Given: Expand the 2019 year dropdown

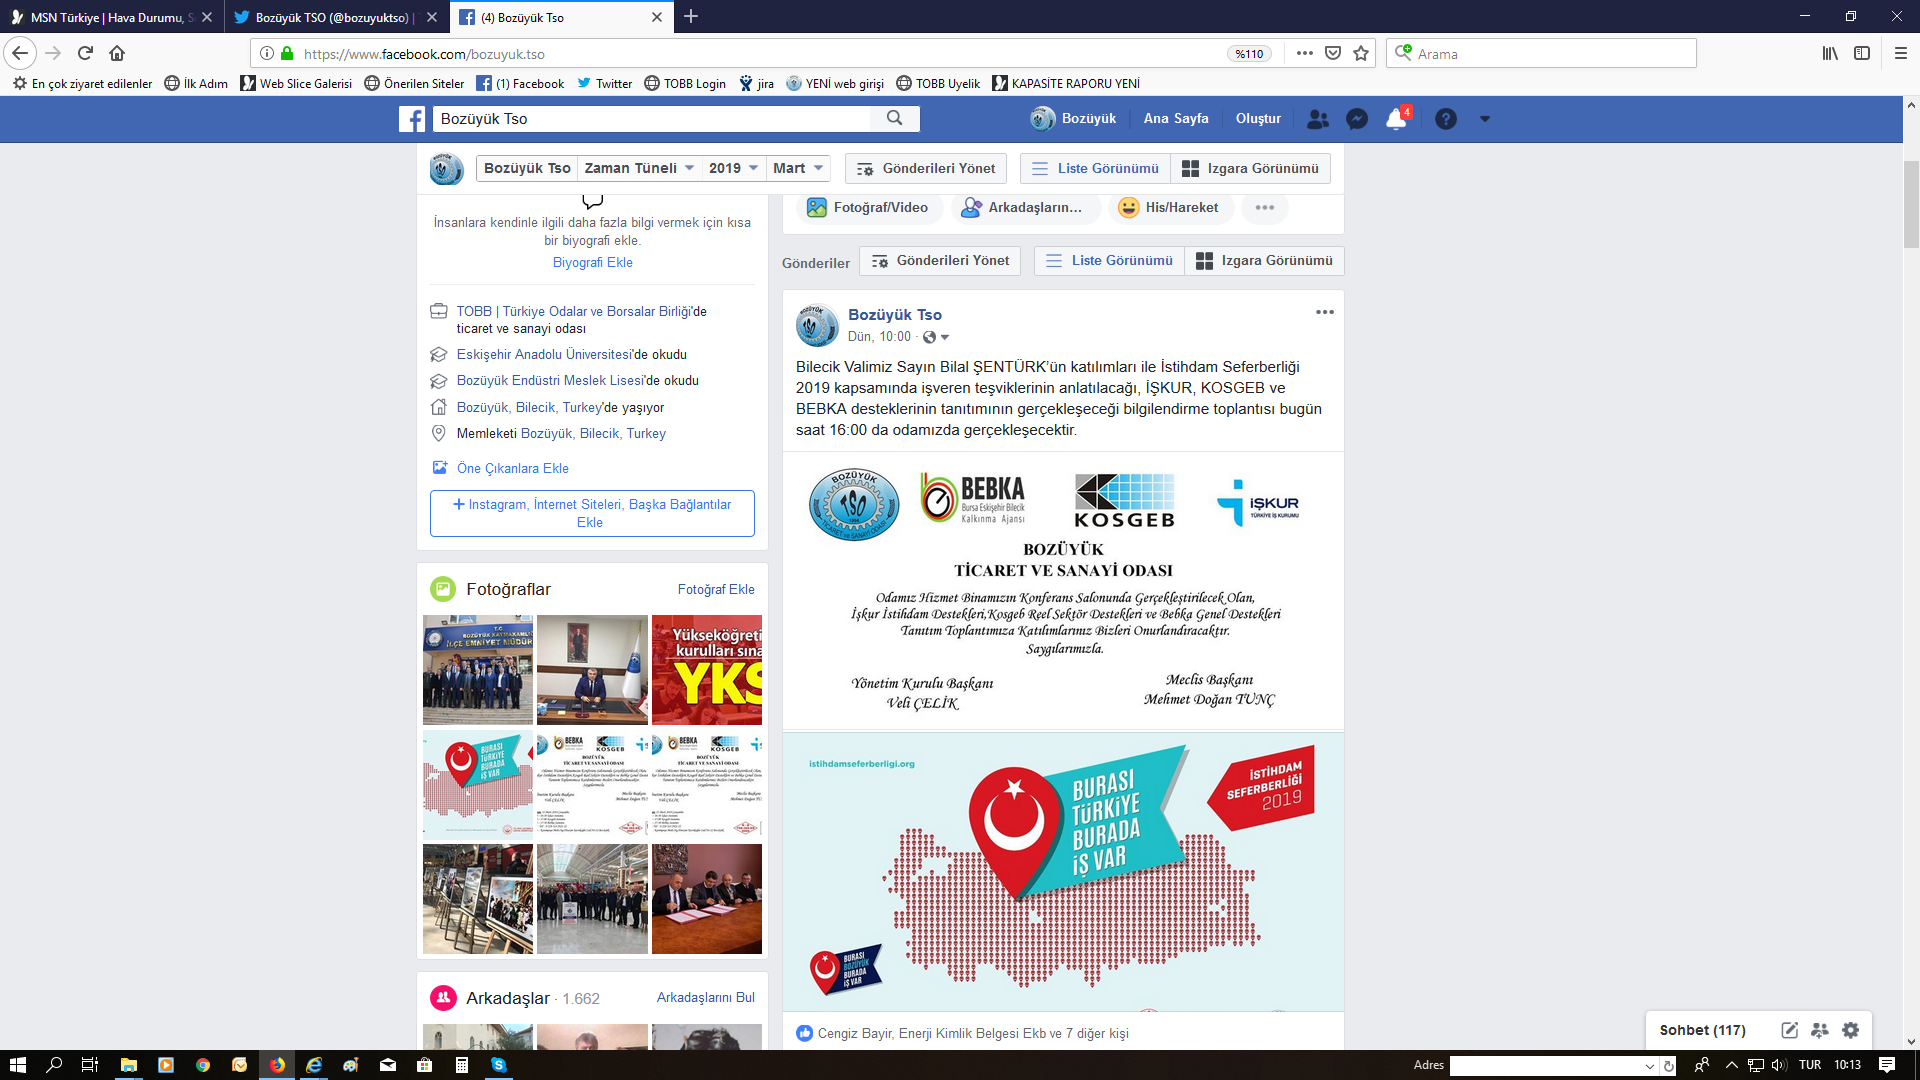Looking at the screenshot, I should (x=733, y=168).
